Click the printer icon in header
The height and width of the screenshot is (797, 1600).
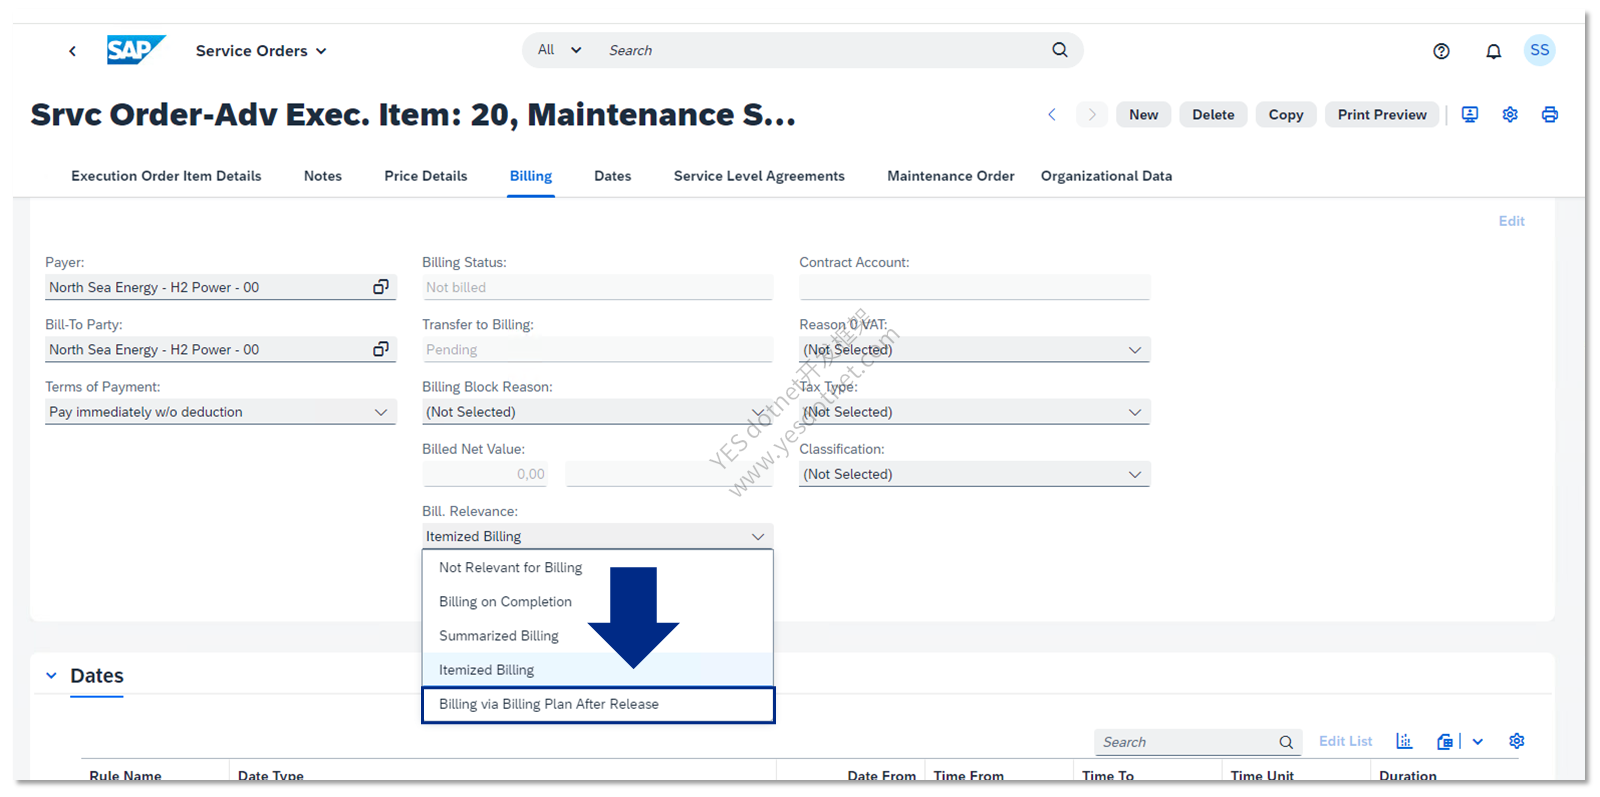tap(1549, 115)
